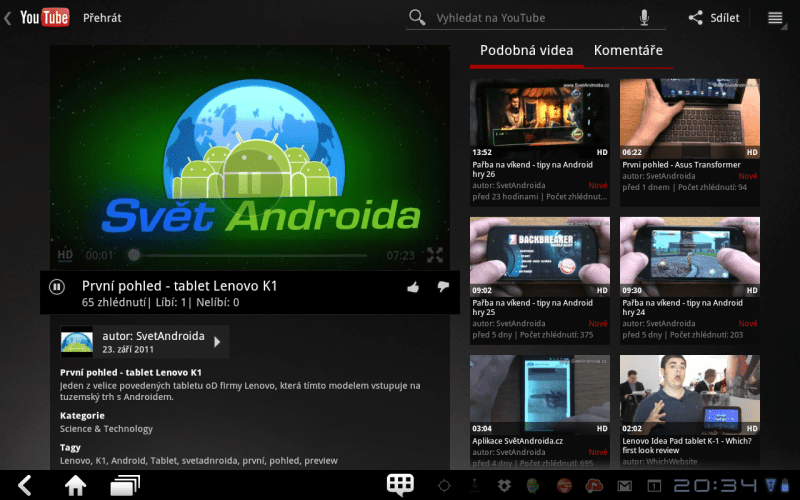The width and height of the screenshot is (800, 500).
Task: Click the Přehrát label in the top bar
Action: (102, 18)
